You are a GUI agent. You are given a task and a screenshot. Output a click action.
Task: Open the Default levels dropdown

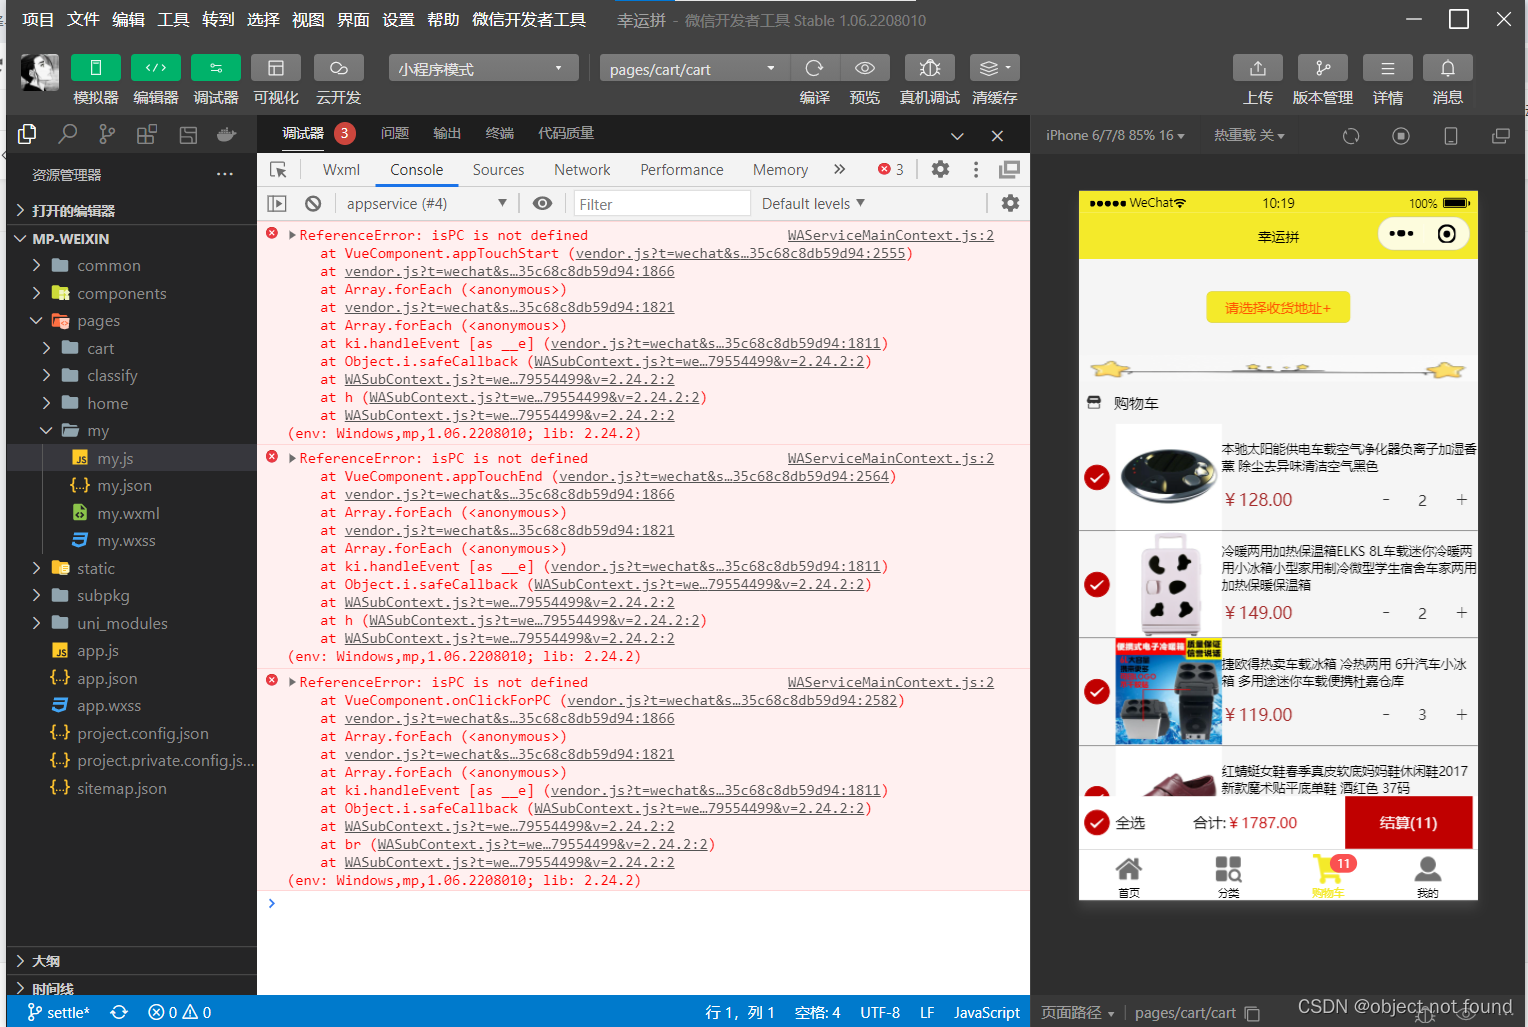coord(813,204)
